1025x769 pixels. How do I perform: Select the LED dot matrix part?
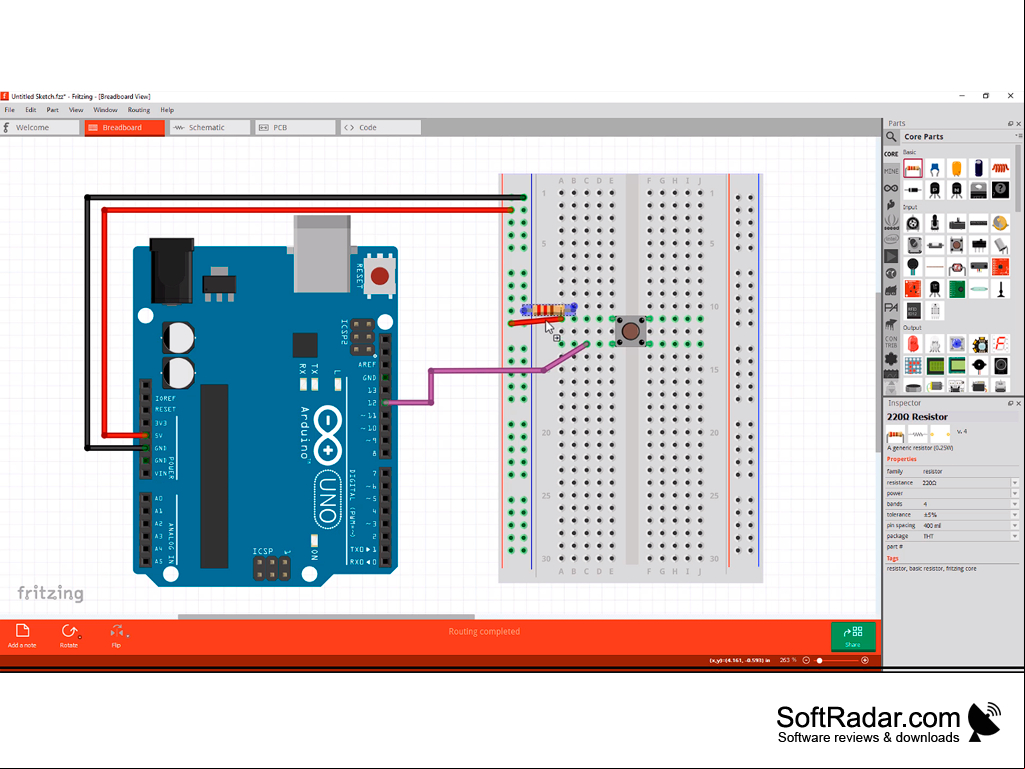[913, 366]
